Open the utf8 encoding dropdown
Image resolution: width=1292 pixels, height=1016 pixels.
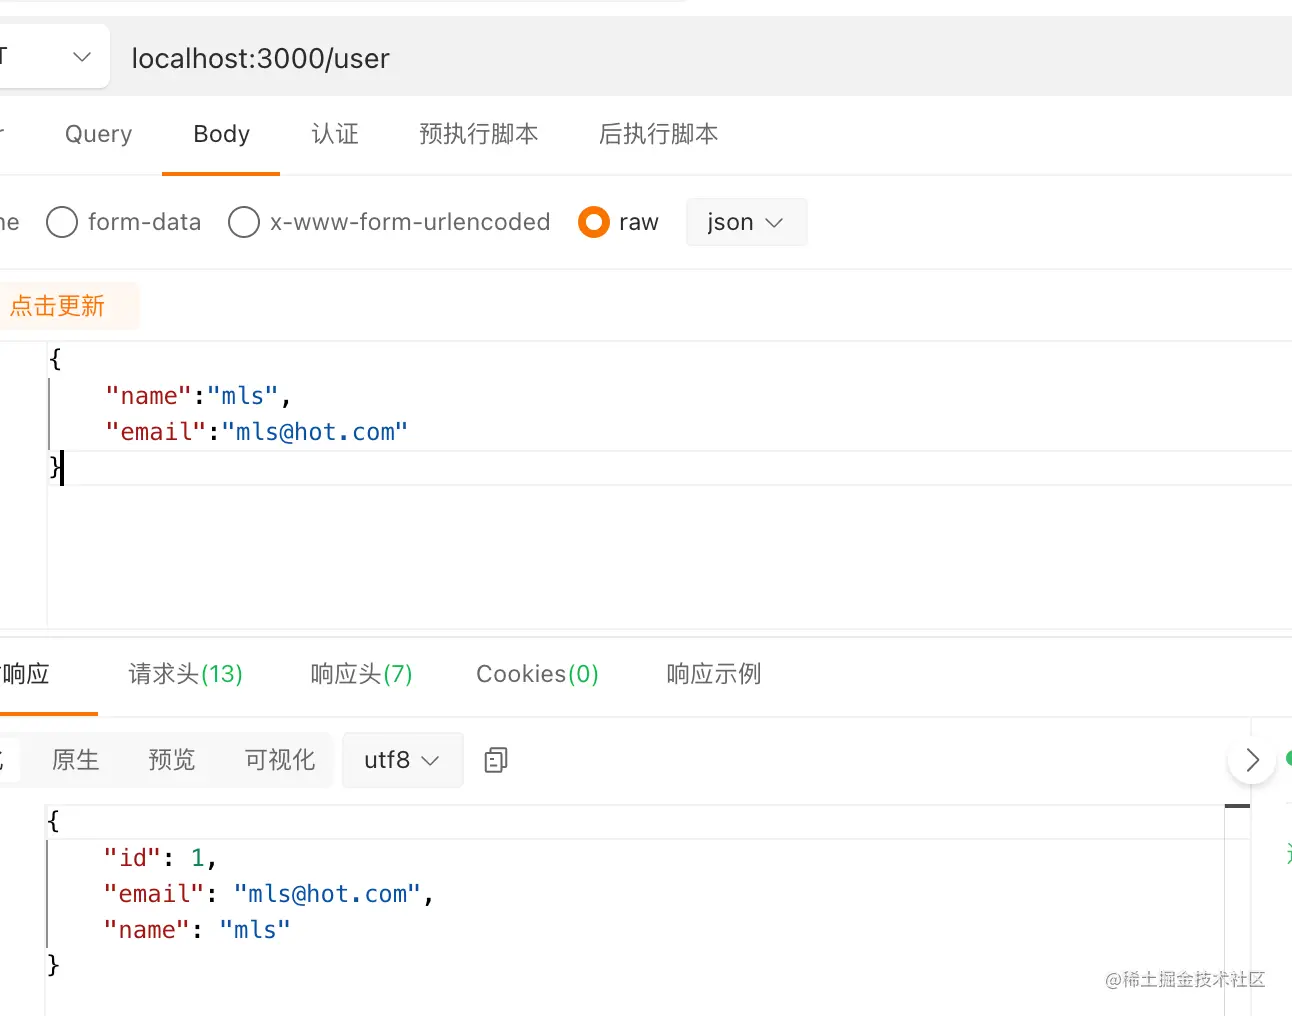click(x=402, y=760)
